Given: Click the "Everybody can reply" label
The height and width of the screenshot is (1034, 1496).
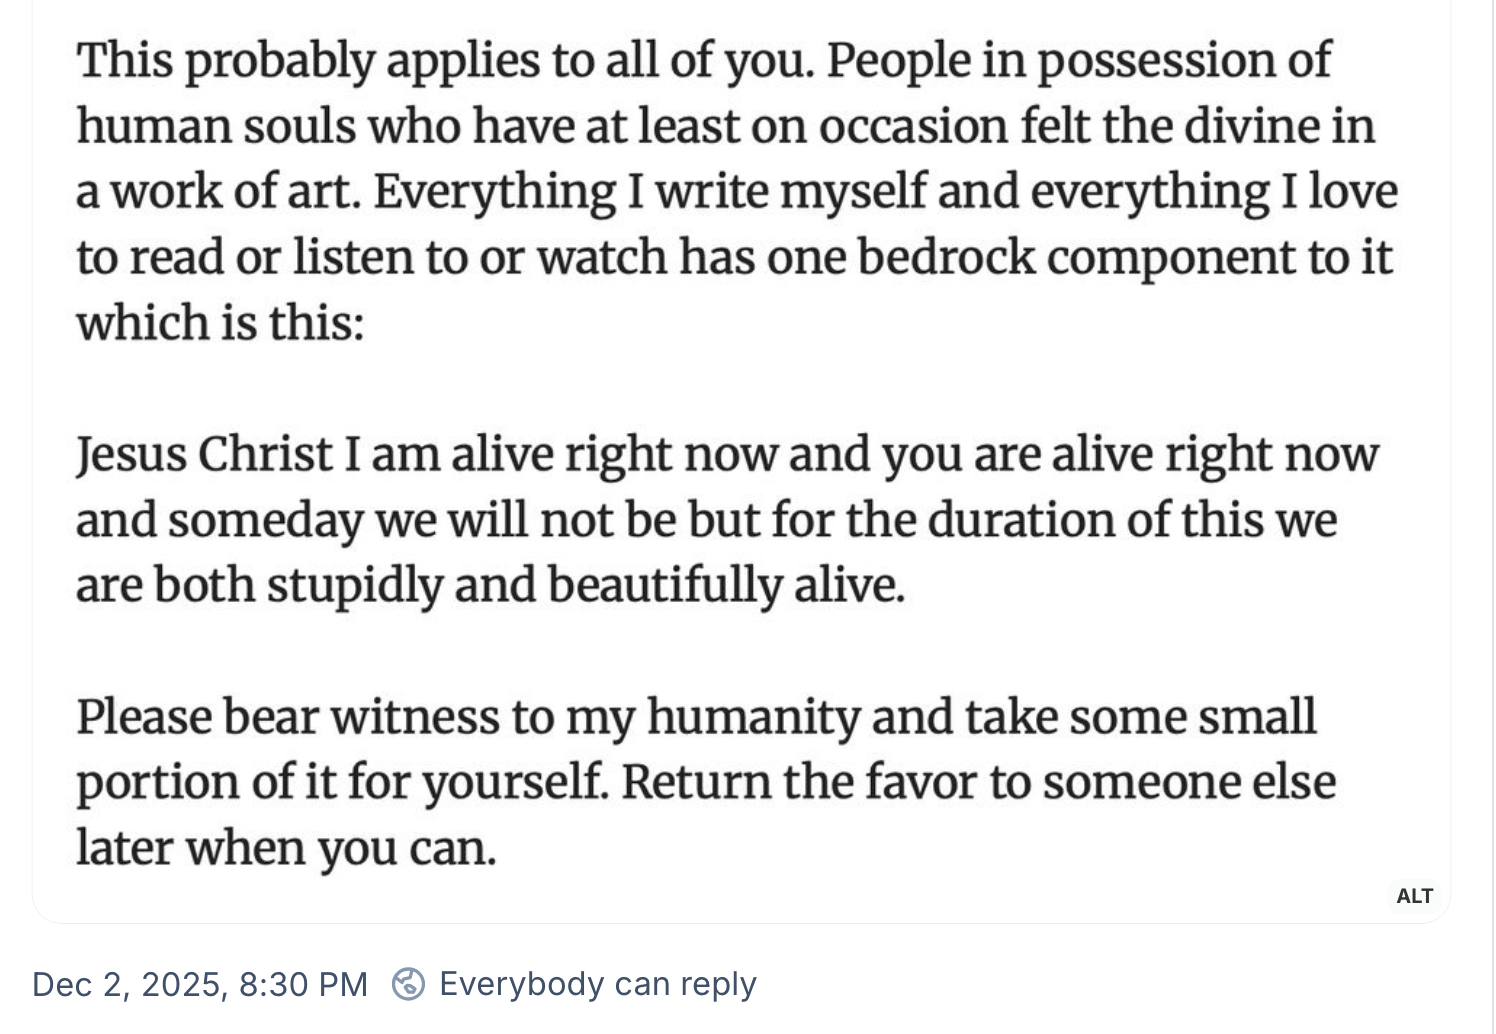Looking at the screenshot, I should coord(598,985).
